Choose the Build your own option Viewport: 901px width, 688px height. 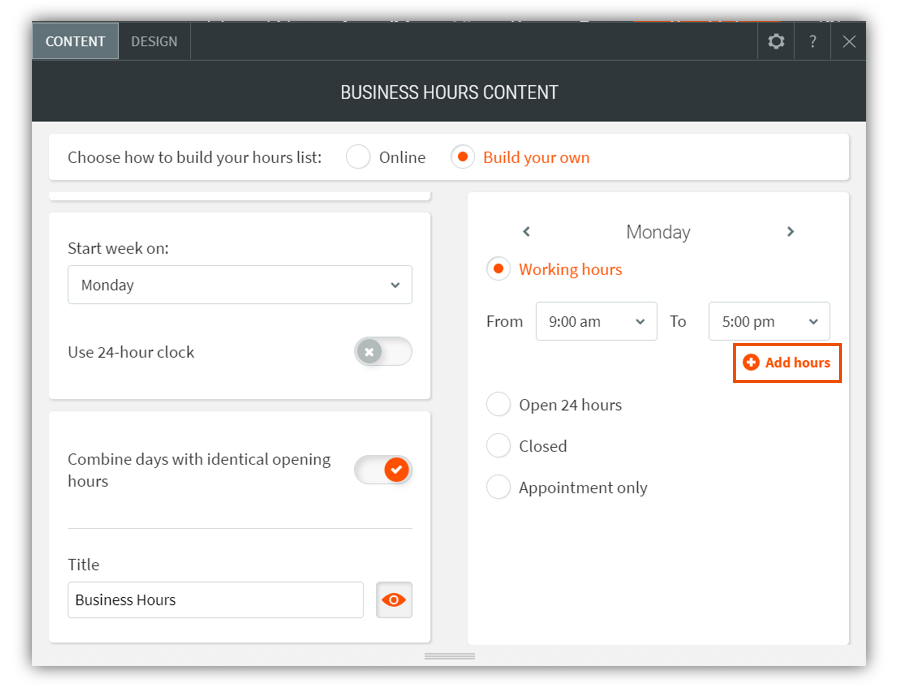[462, 158]
